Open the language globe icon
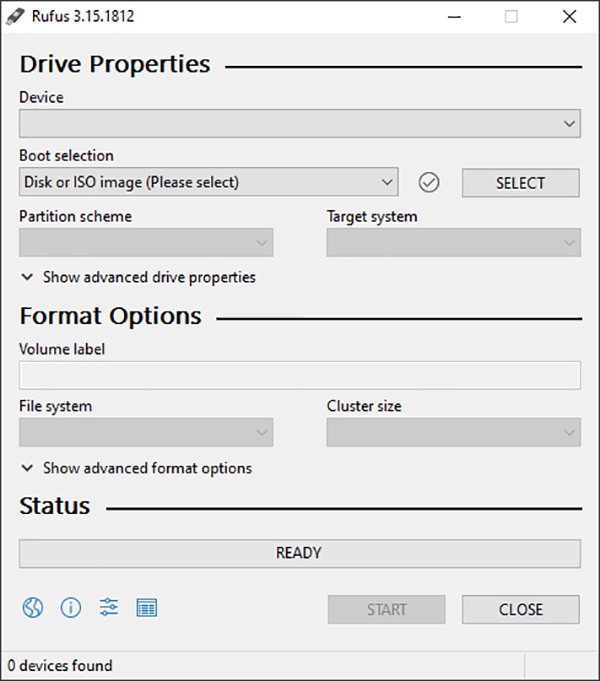 (33, 608)
